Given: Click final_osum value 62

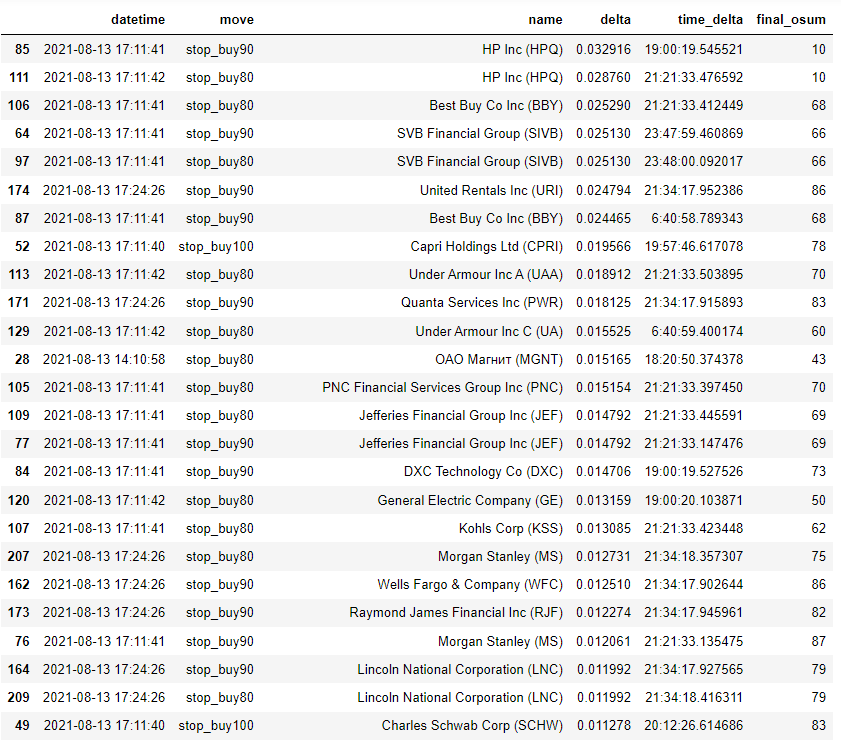Looking at the screenshot, I should 818,528.
